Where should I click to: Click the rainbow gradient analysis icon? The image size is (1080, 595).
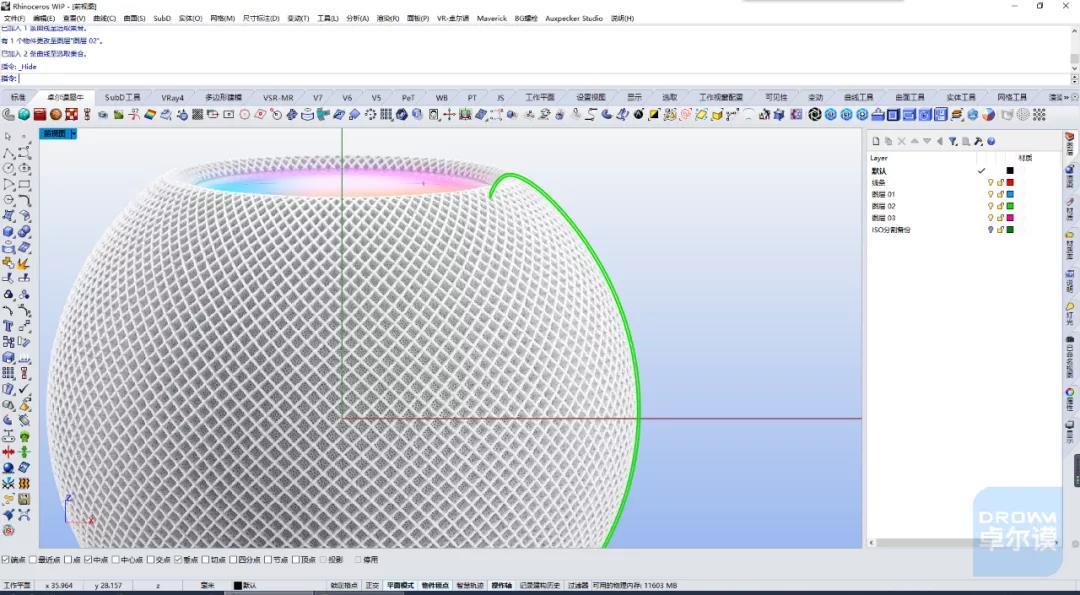tap(150, 114)
